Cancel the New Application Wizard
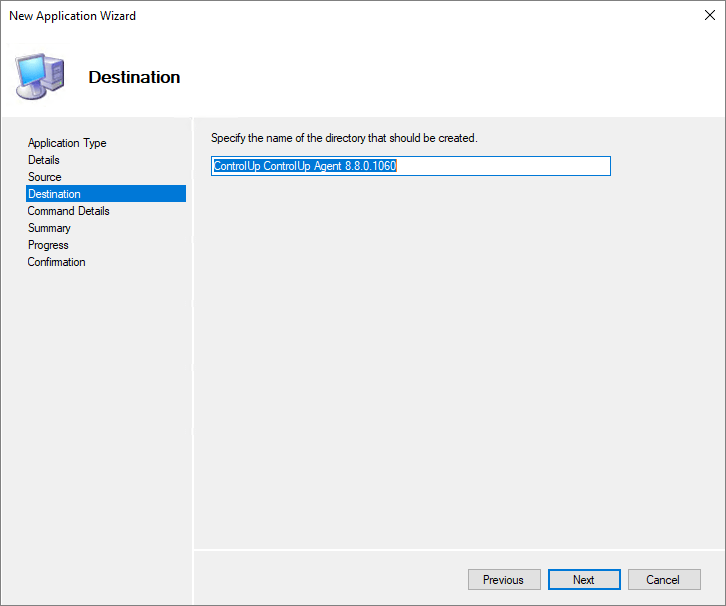 663,580
